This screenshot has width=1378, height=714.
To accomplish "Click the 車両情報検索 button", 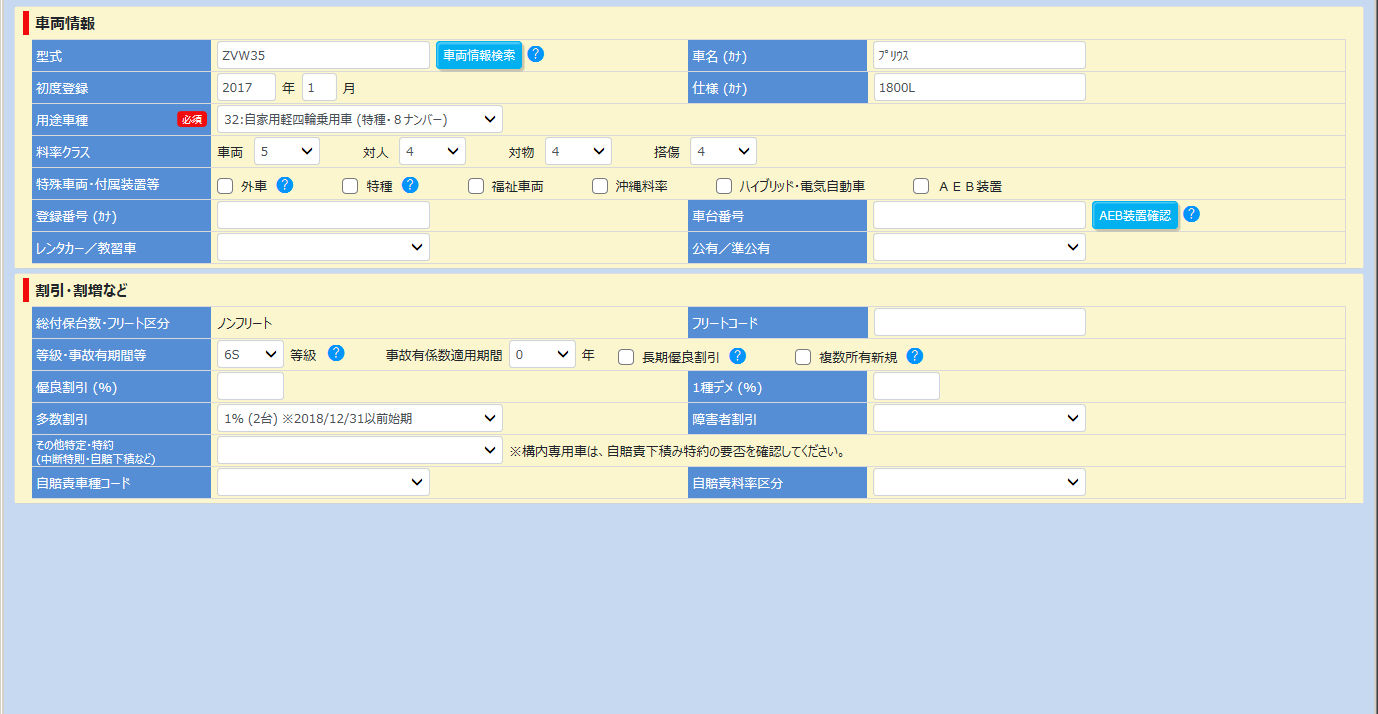I will (479, 55).
